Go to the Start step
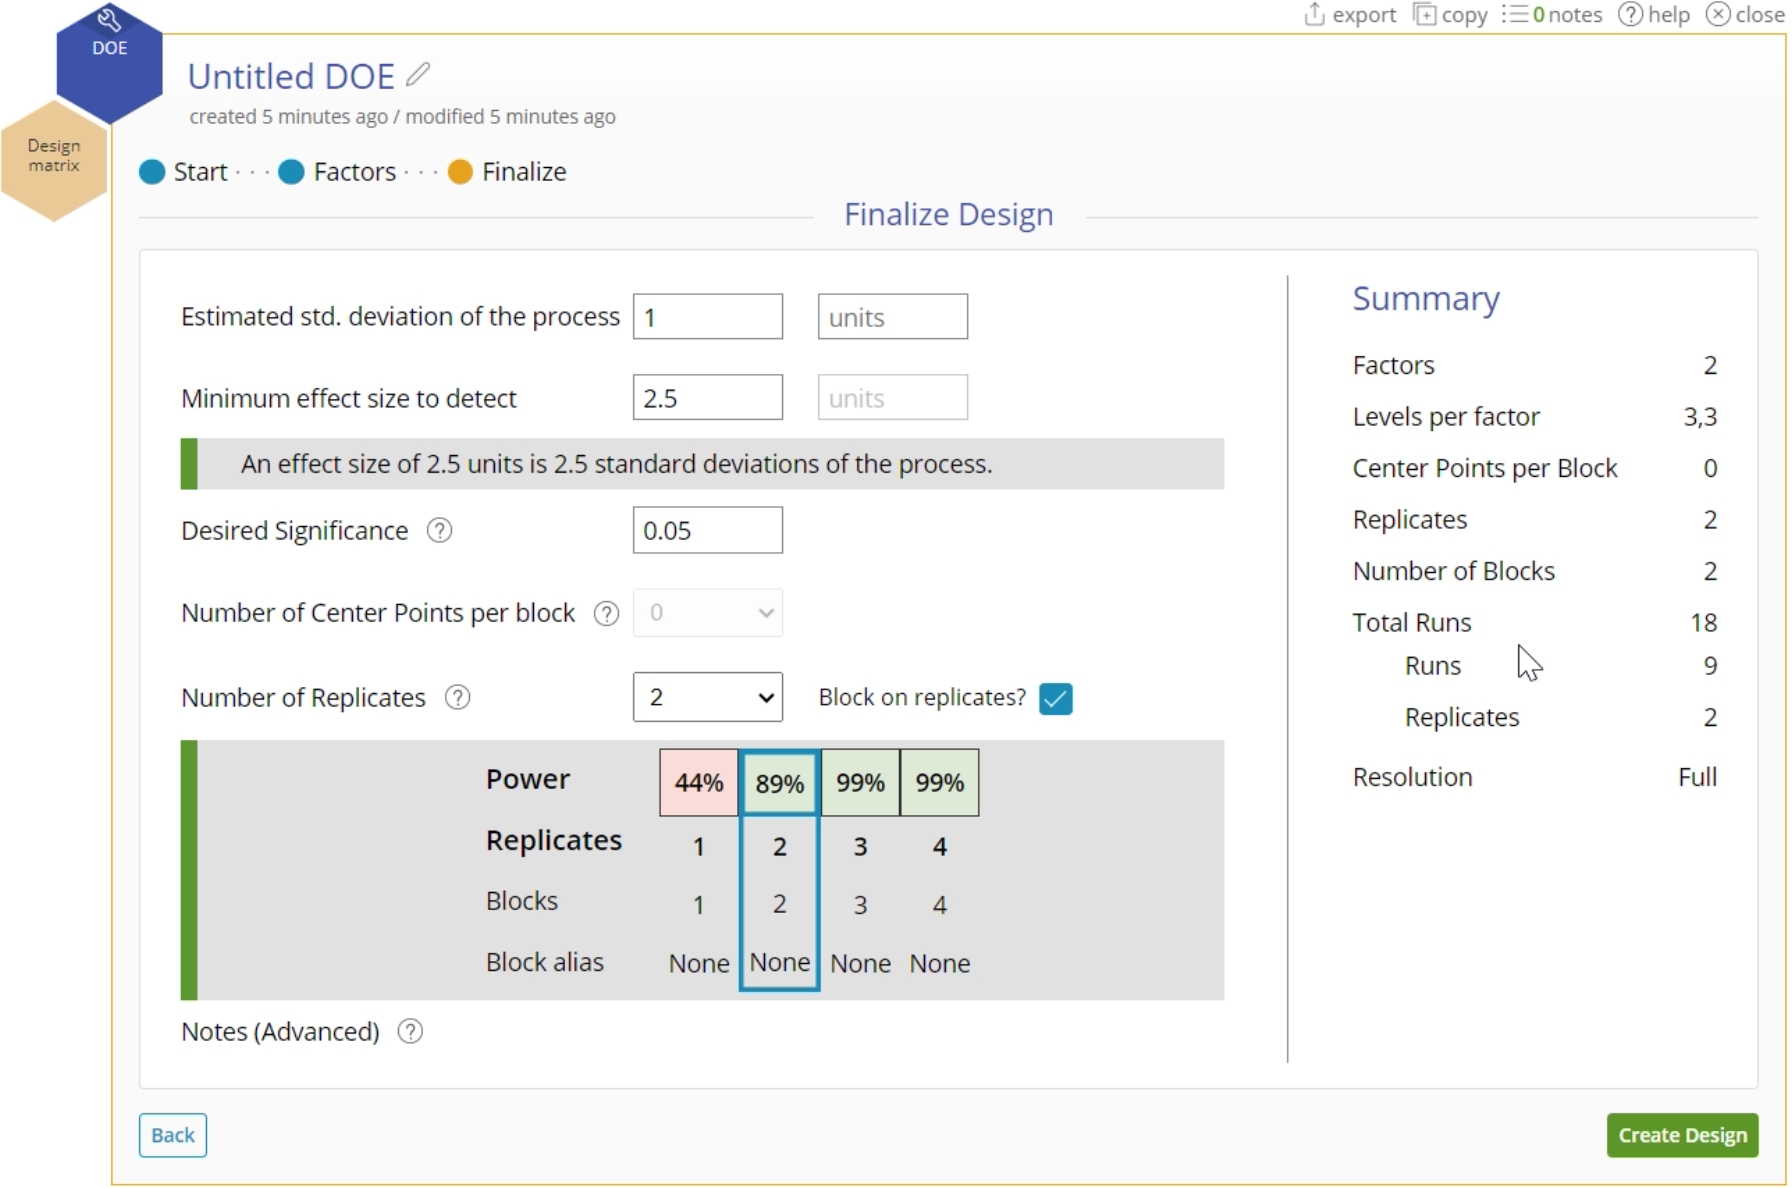The image size is (1792, 1188). click(184, 172)
